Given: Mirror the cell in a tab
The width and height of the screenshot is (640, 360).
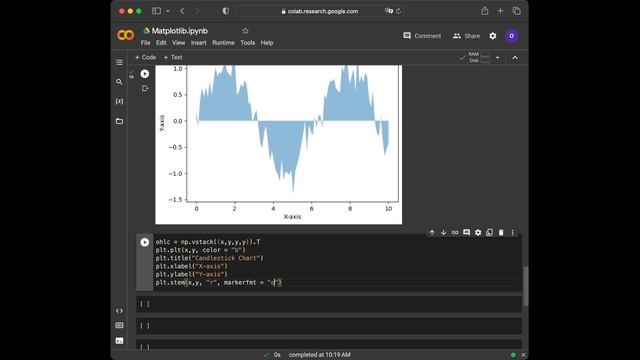Looking at the screenshot, I should [x=489, y=233].
